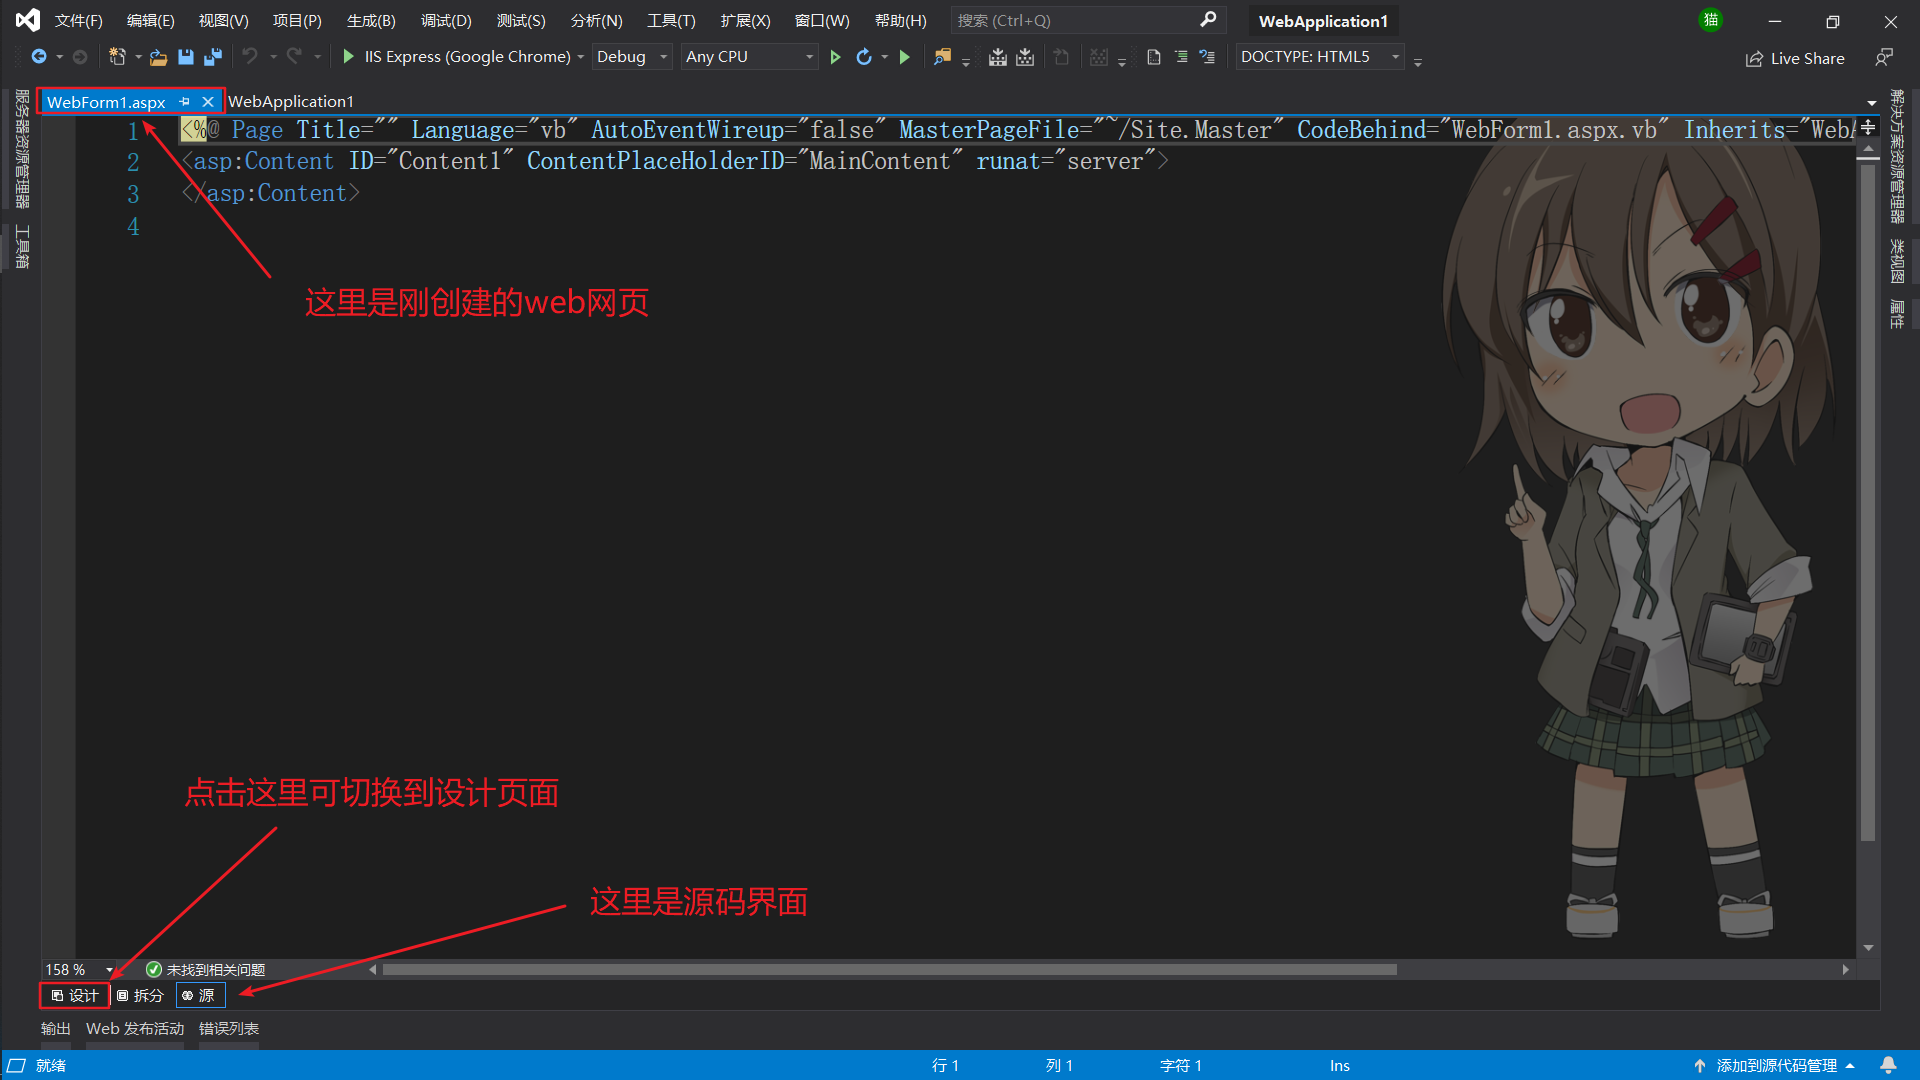Image resolution: width=1920 pixels, height=1080 pixels.
Task: Click 拆分 split view button
Action: point(142,994)
